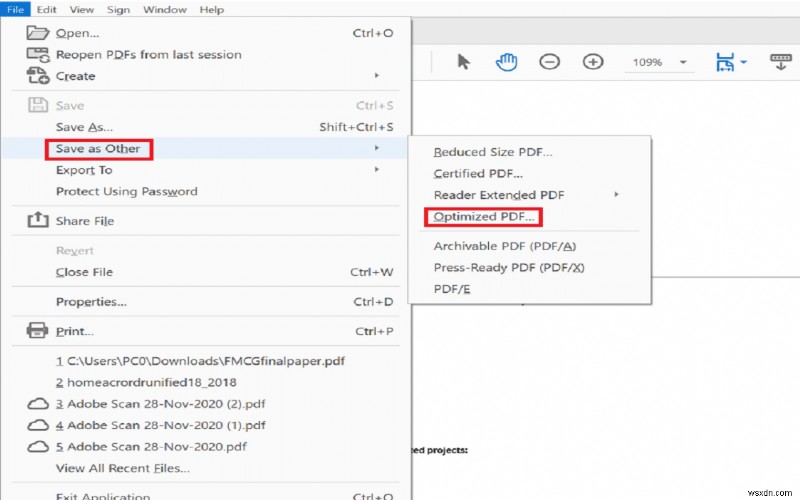Click the Print printer icon

pyautogui.click(x=37, y=331)
